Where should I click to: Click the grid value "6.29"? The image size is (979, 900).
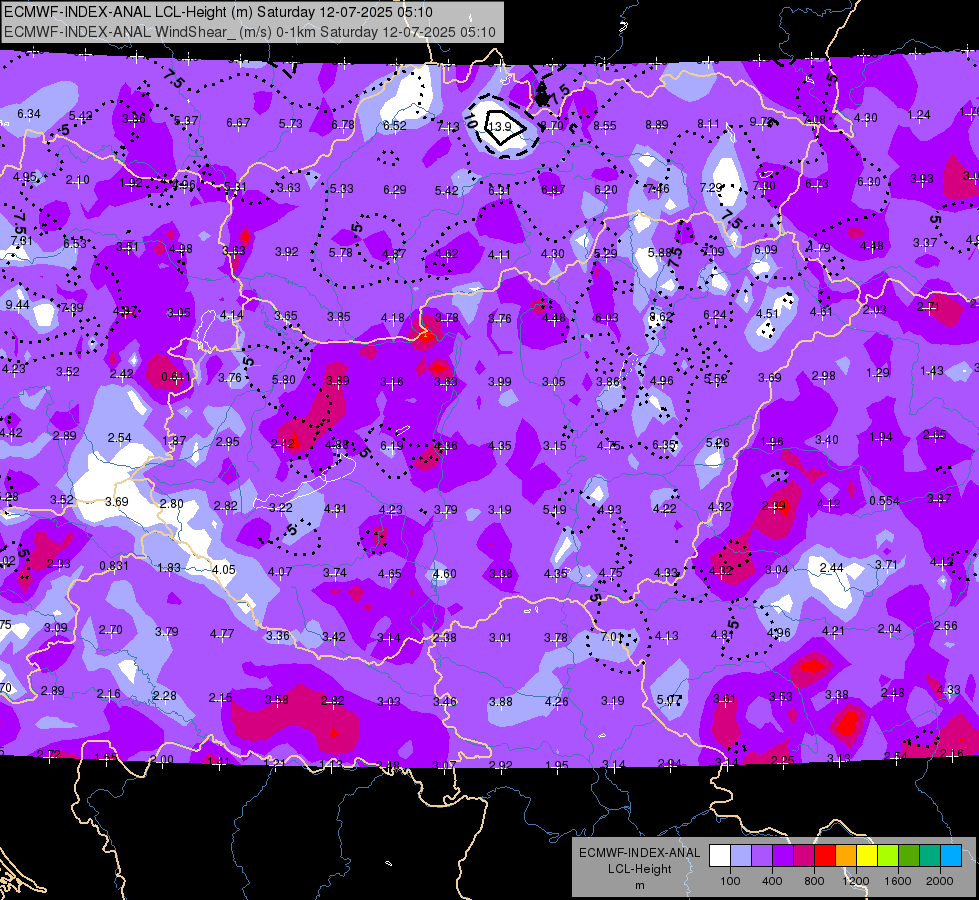click(x=395, y=189)
